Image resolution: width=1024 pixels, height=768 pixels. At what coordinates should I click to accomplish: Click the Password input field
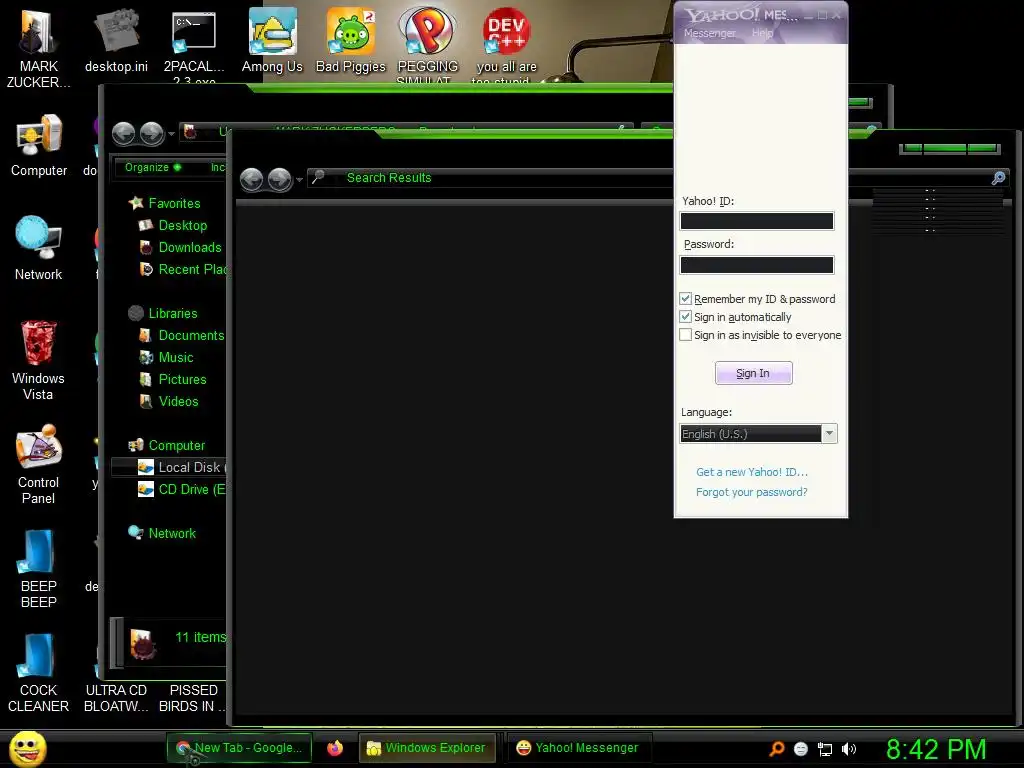coord(757,265)
